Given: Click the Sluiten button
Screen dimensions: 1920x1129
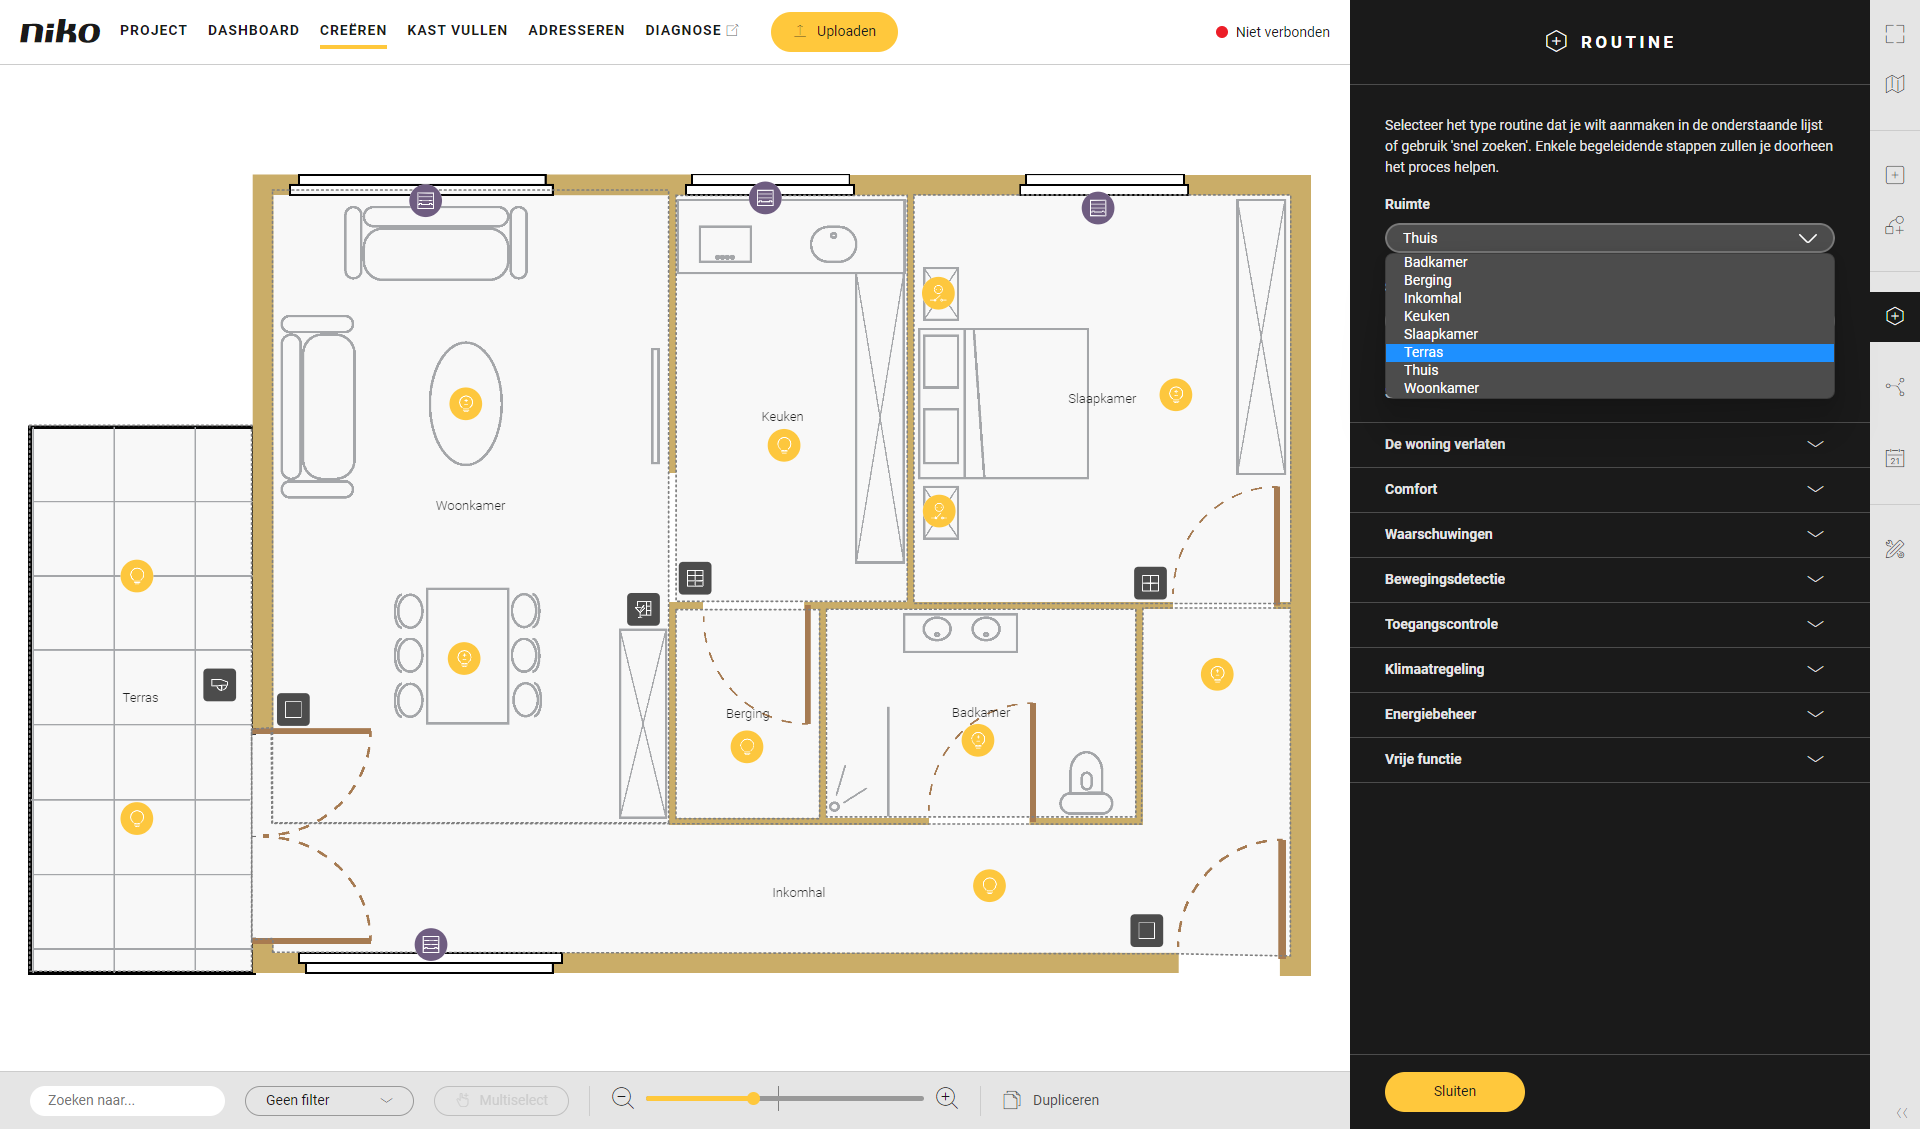Looking at the screenshot, I should pyautogui.click(x=1454, y=1091).
